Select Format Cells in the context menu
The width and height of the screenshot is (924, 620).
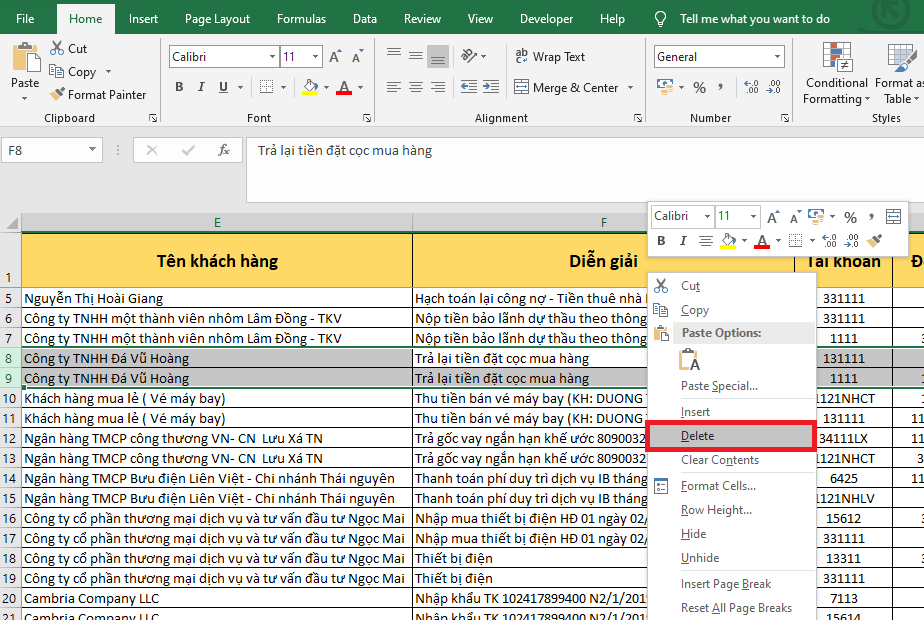tap(717, 486)
